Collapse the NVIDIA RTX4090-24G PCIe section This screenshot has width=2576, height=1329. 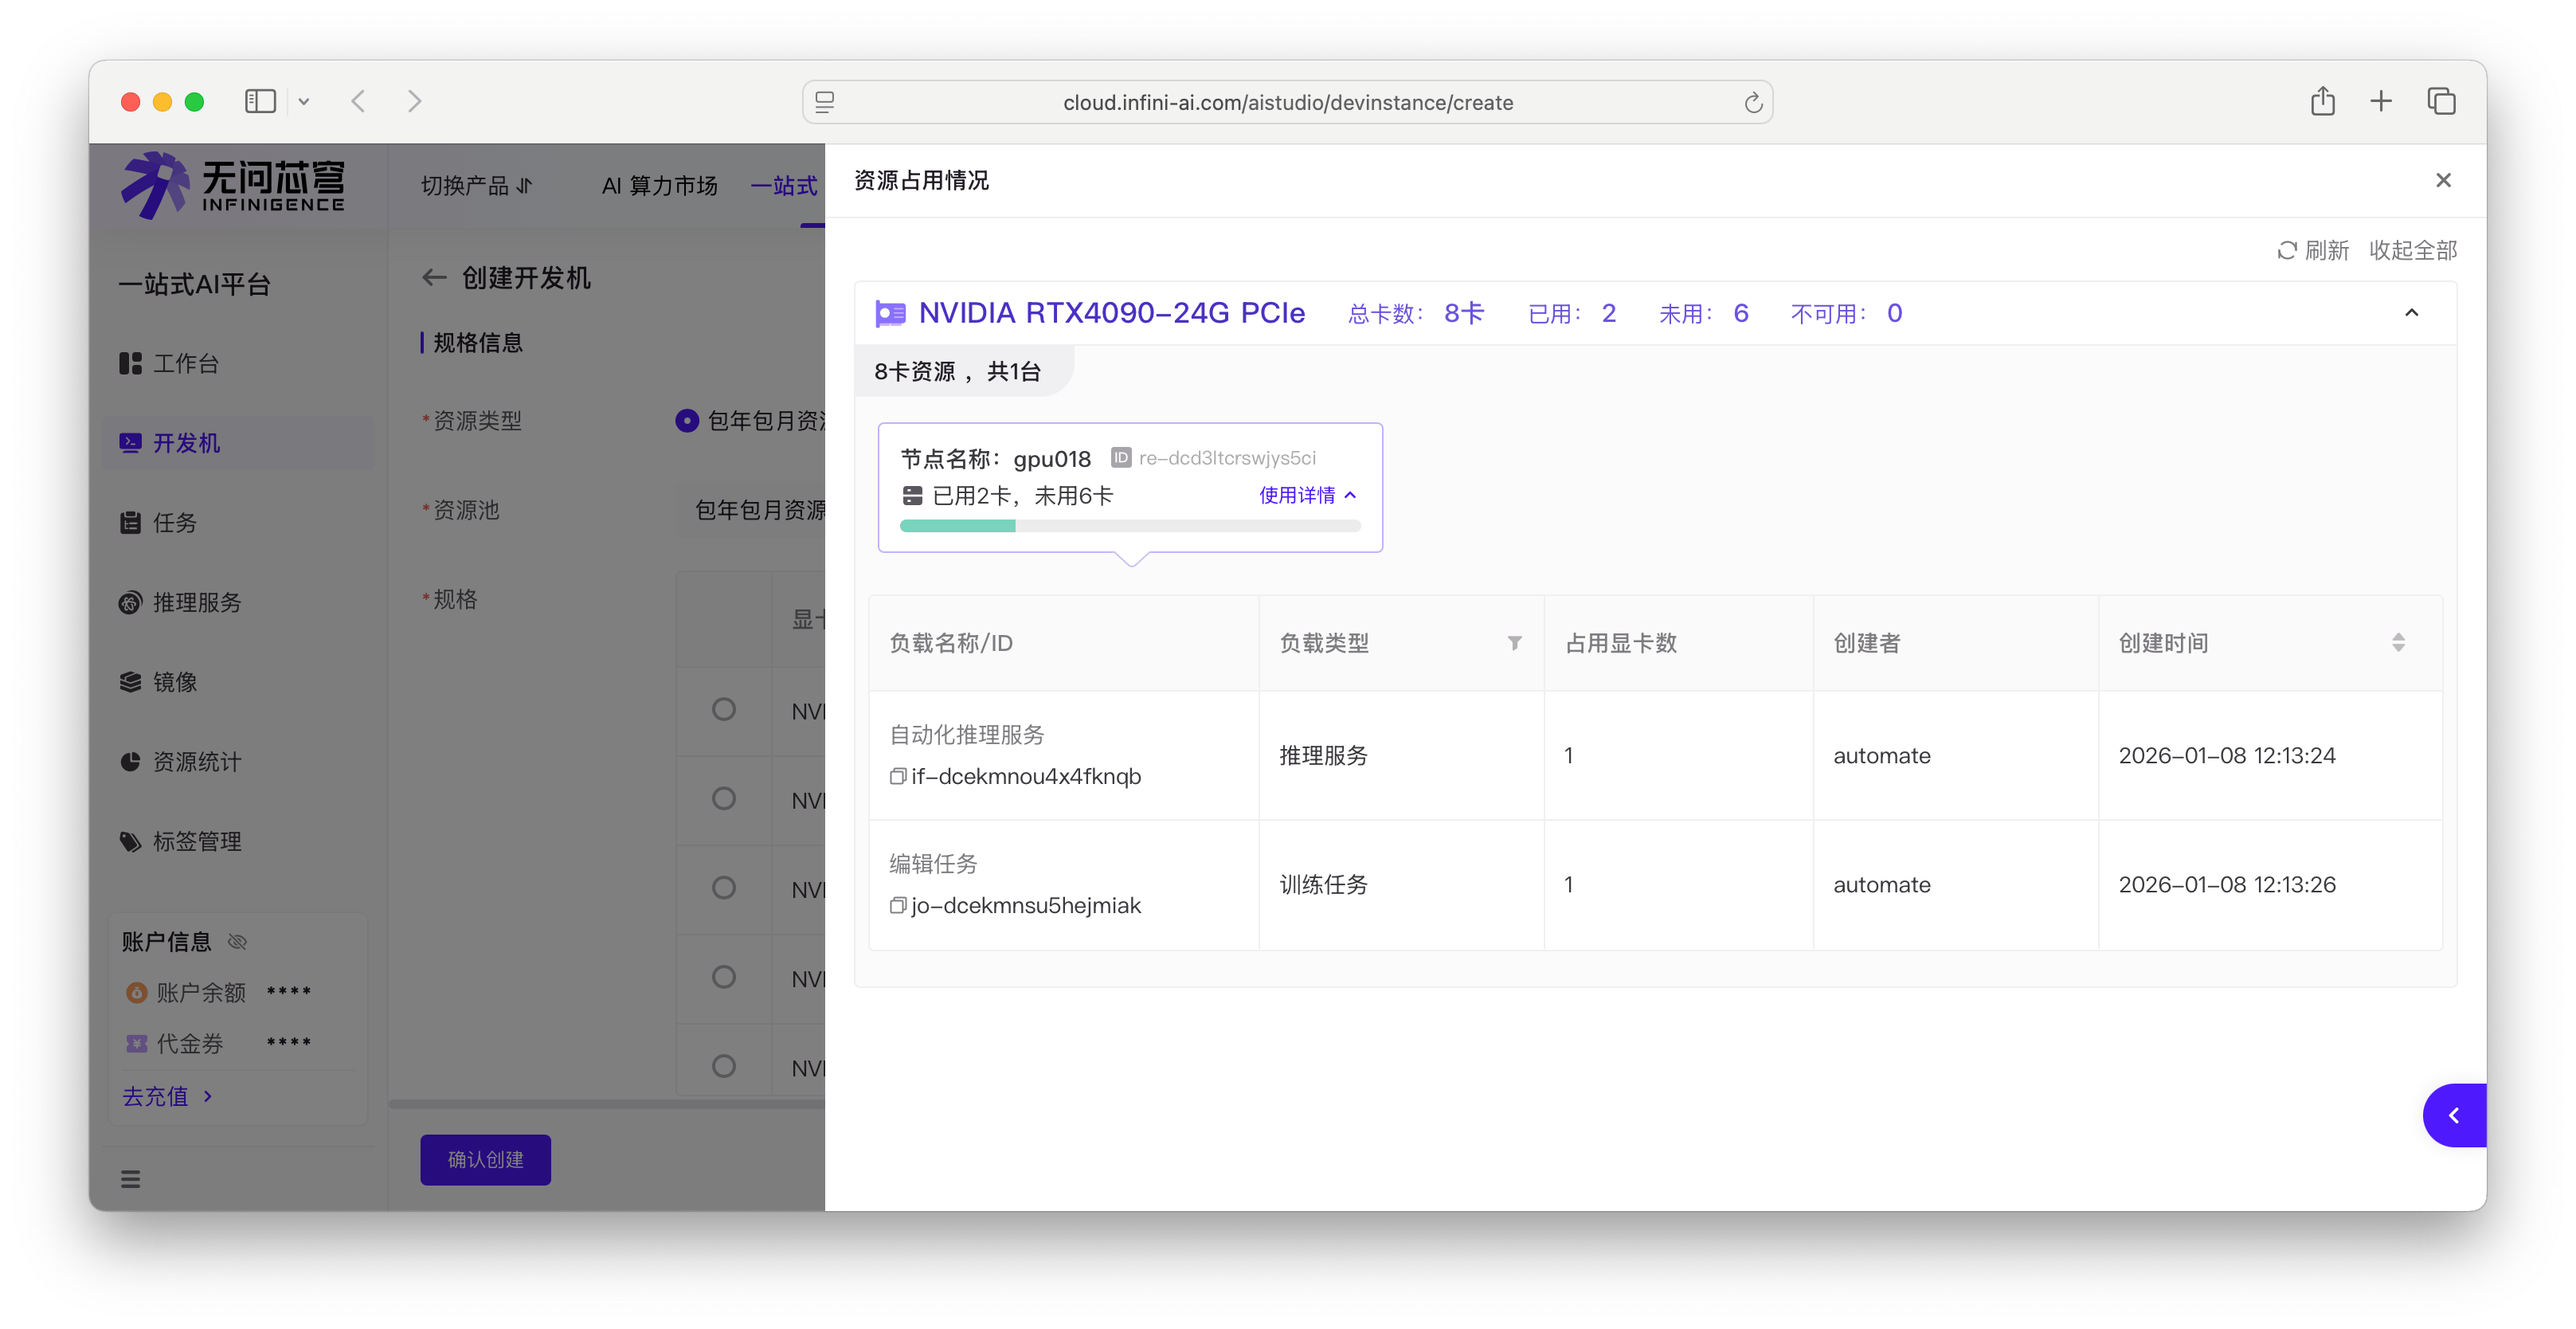pos(2411,313)
